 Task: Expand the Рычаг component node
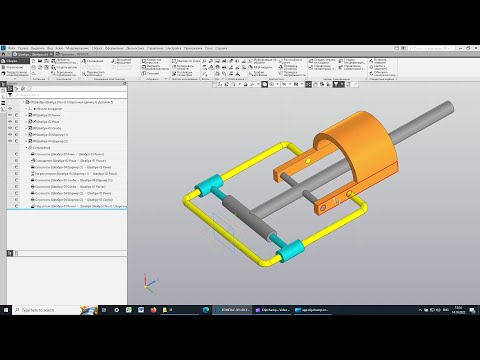click(x=26, y=115)
